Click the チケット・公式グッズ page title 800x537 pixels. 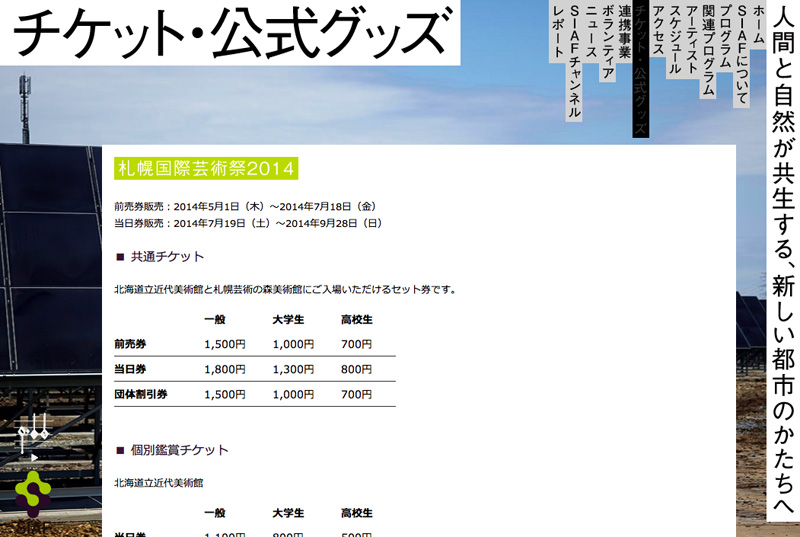[x=230, y=32]
